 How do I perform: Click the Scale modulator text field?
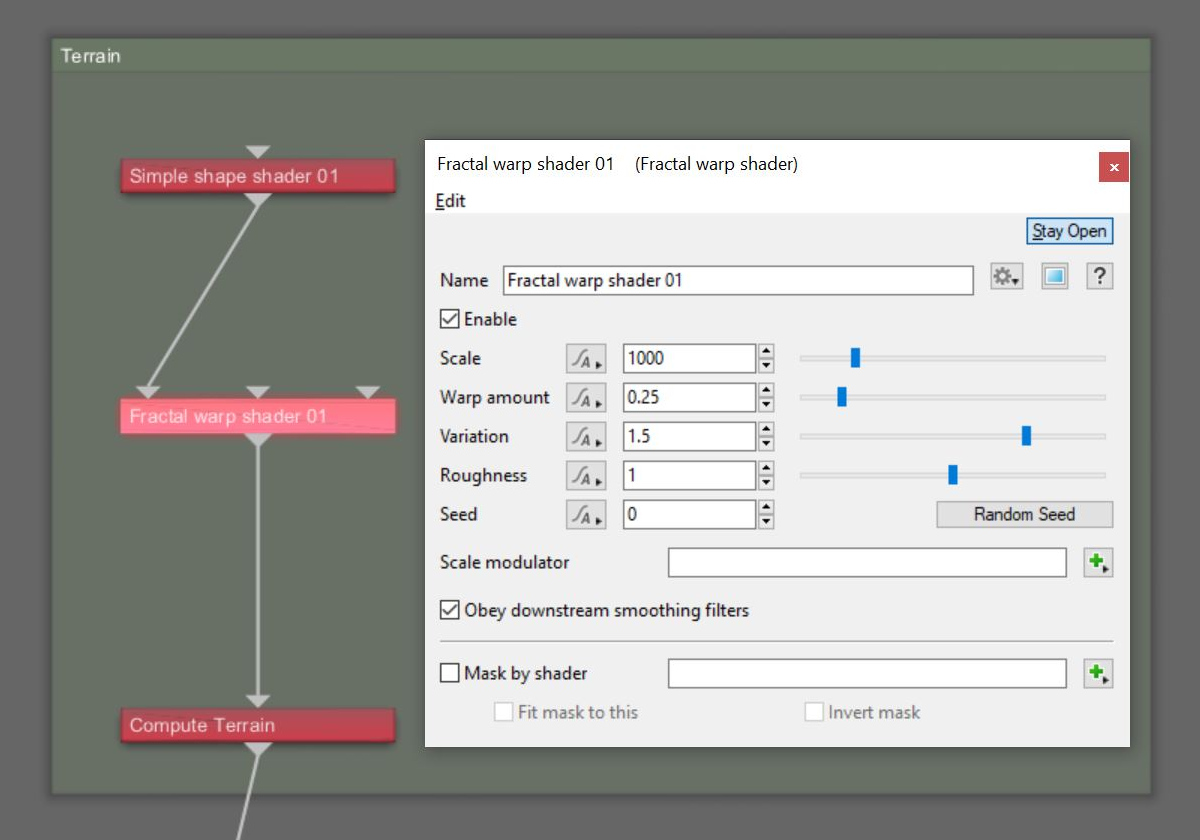pyautogui.click(x=867, y=563)
